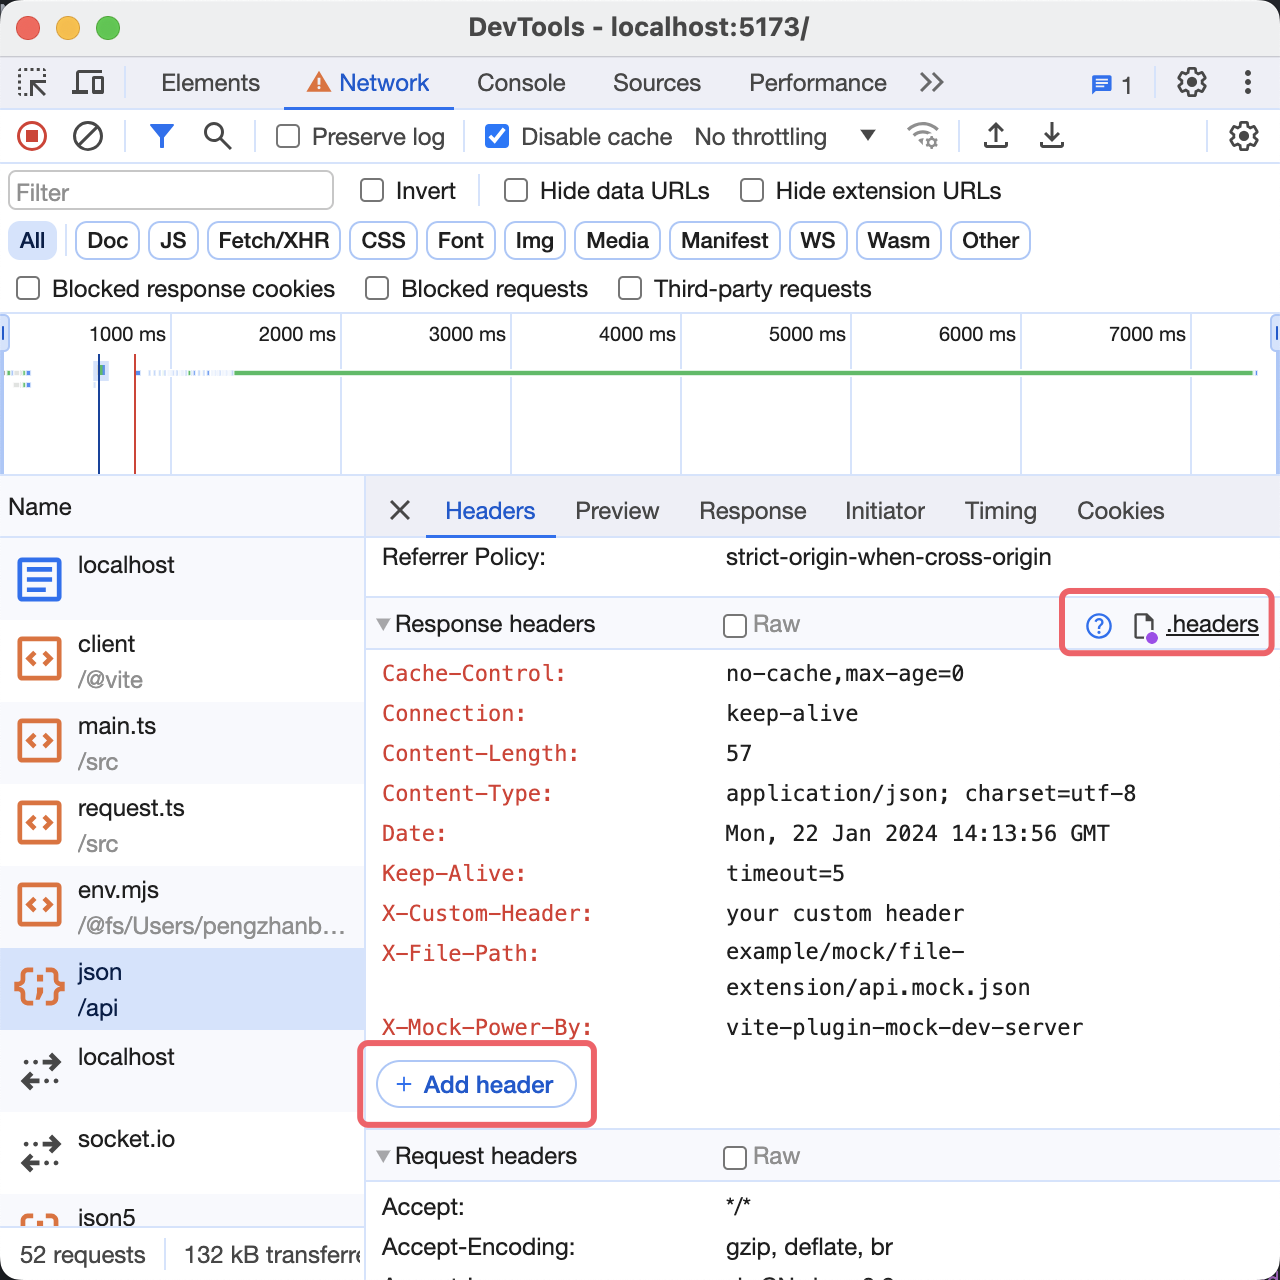This screenshot has height=1280, width=1280.
Task: Toggle the filter funnel icon
Action: [161, 136]
